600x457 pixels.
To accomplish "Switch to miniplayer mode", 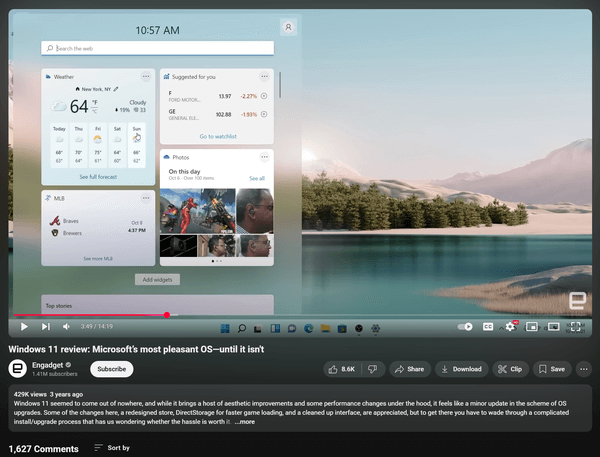I will [x=532, y=326].
